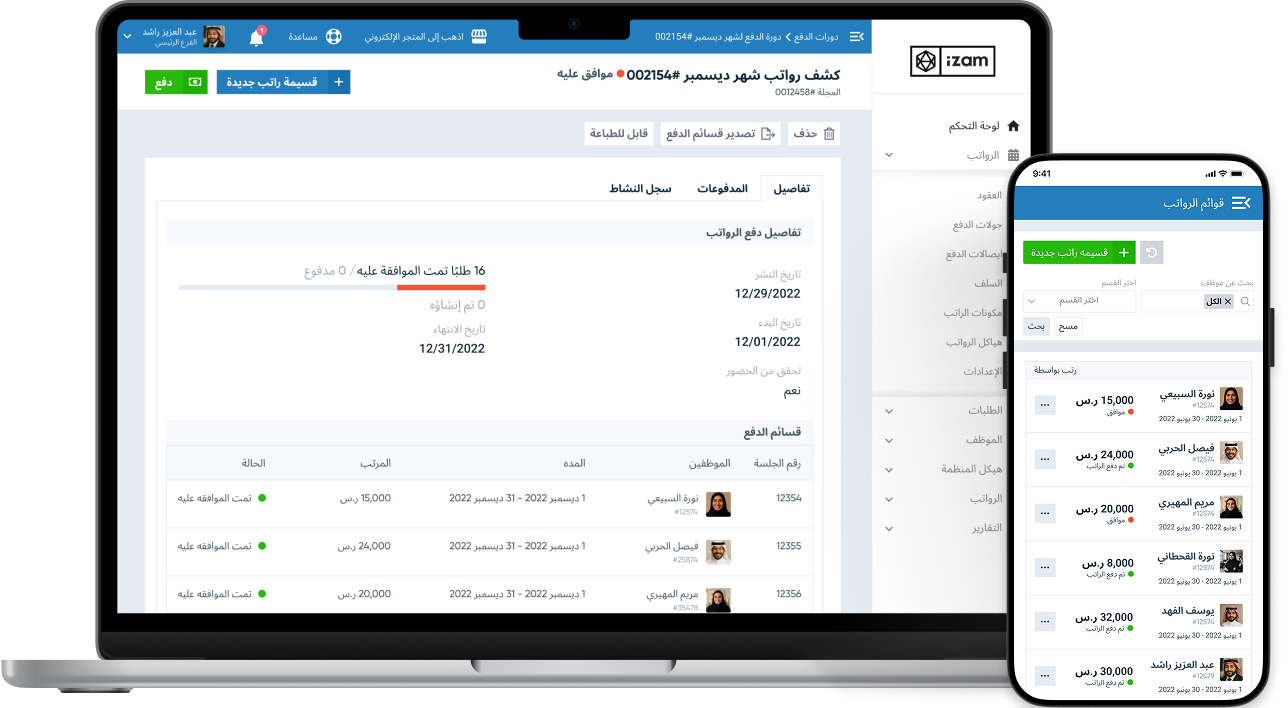Switch to the سجل النشاط tab
This screenshot has width=1288, height=708.
(641, 188)
